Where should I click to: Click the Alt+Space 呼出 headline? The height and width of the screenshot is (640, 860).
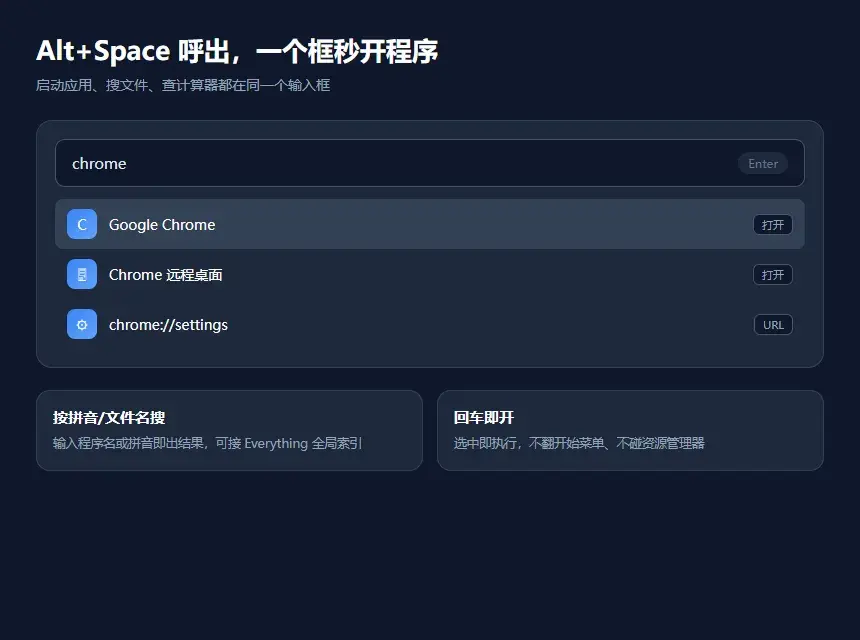coord(237,51)
